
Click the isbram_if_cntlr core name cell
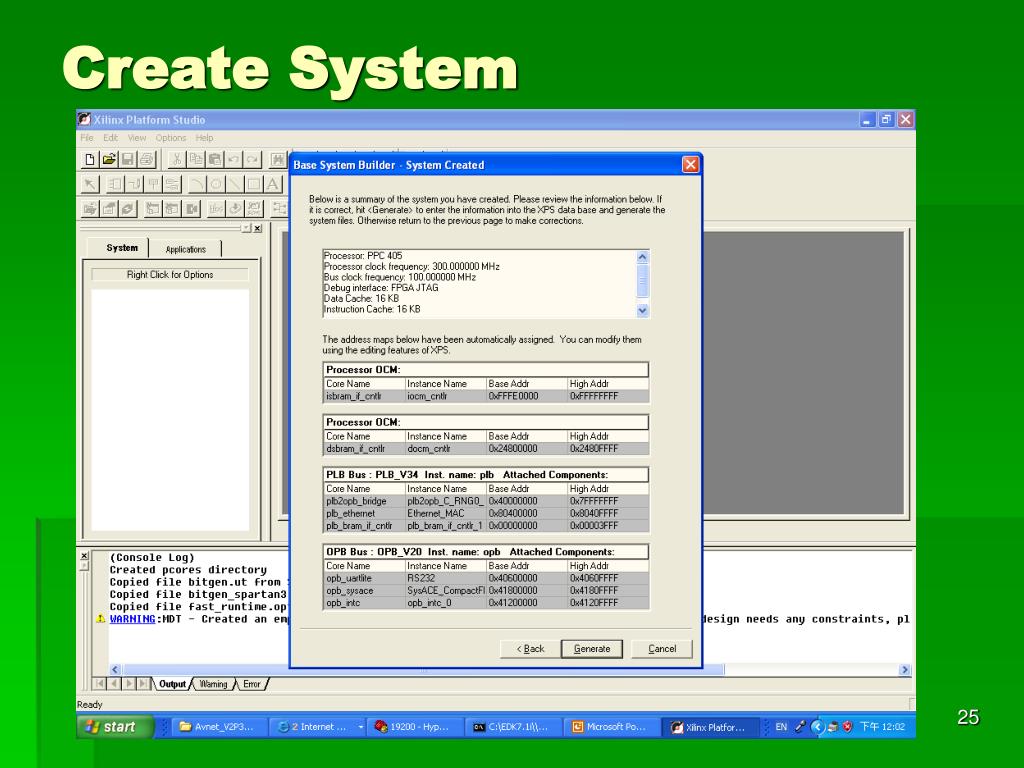tap(364, 396)
